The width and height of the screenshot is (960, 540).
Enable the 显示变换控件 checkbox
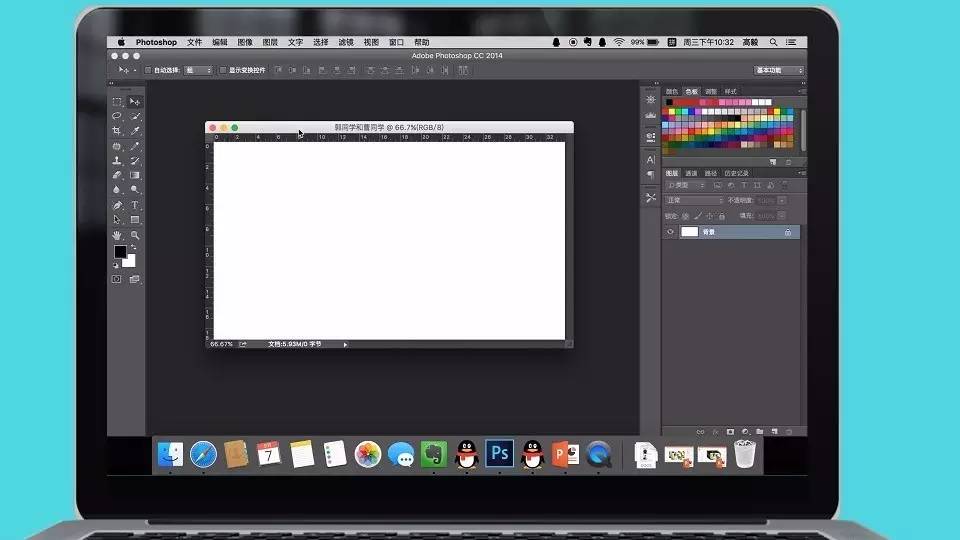tap(223, 70)
